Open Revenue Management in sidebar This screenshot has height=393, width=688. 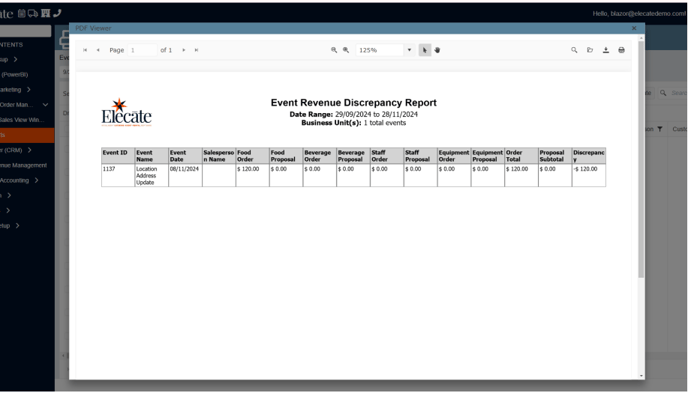point(24,165)
